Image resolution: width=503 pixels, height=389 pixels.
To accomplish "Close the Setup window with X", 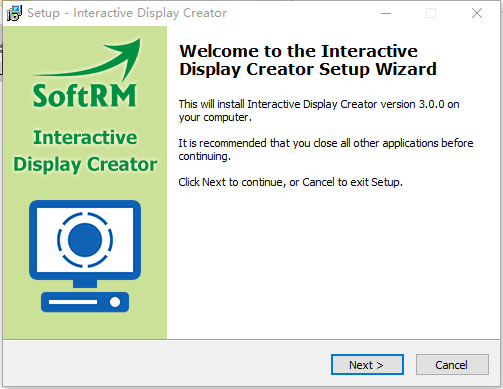I will (x=477, y=13).
